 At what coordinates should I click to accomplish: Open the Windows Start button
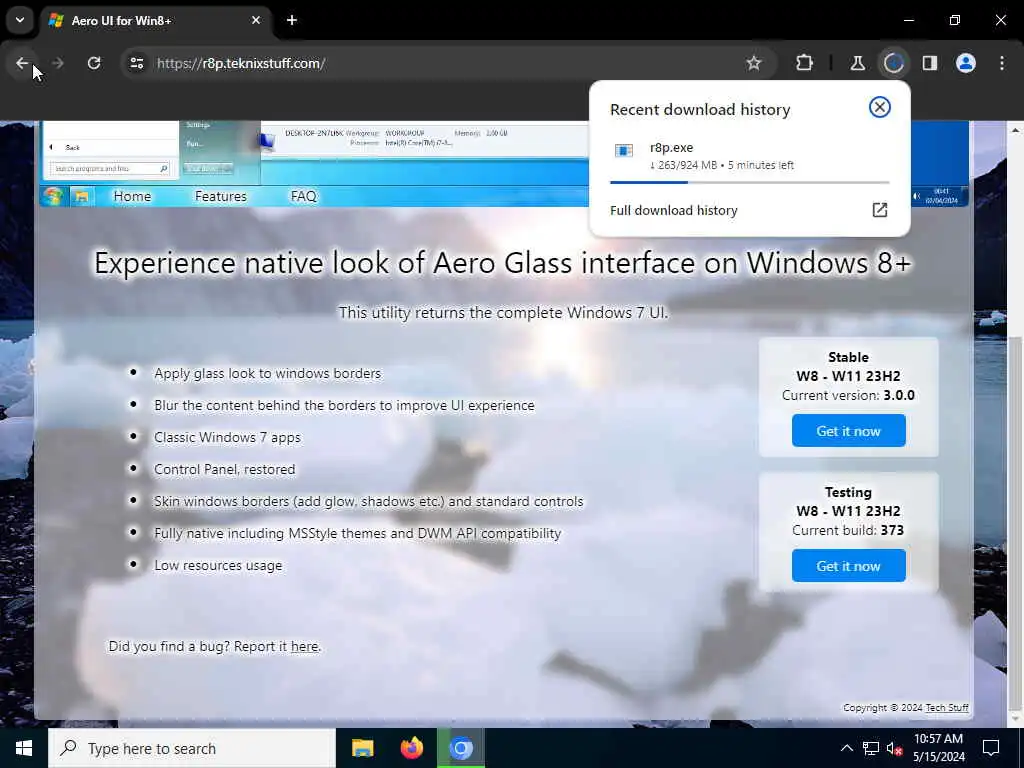24,748
